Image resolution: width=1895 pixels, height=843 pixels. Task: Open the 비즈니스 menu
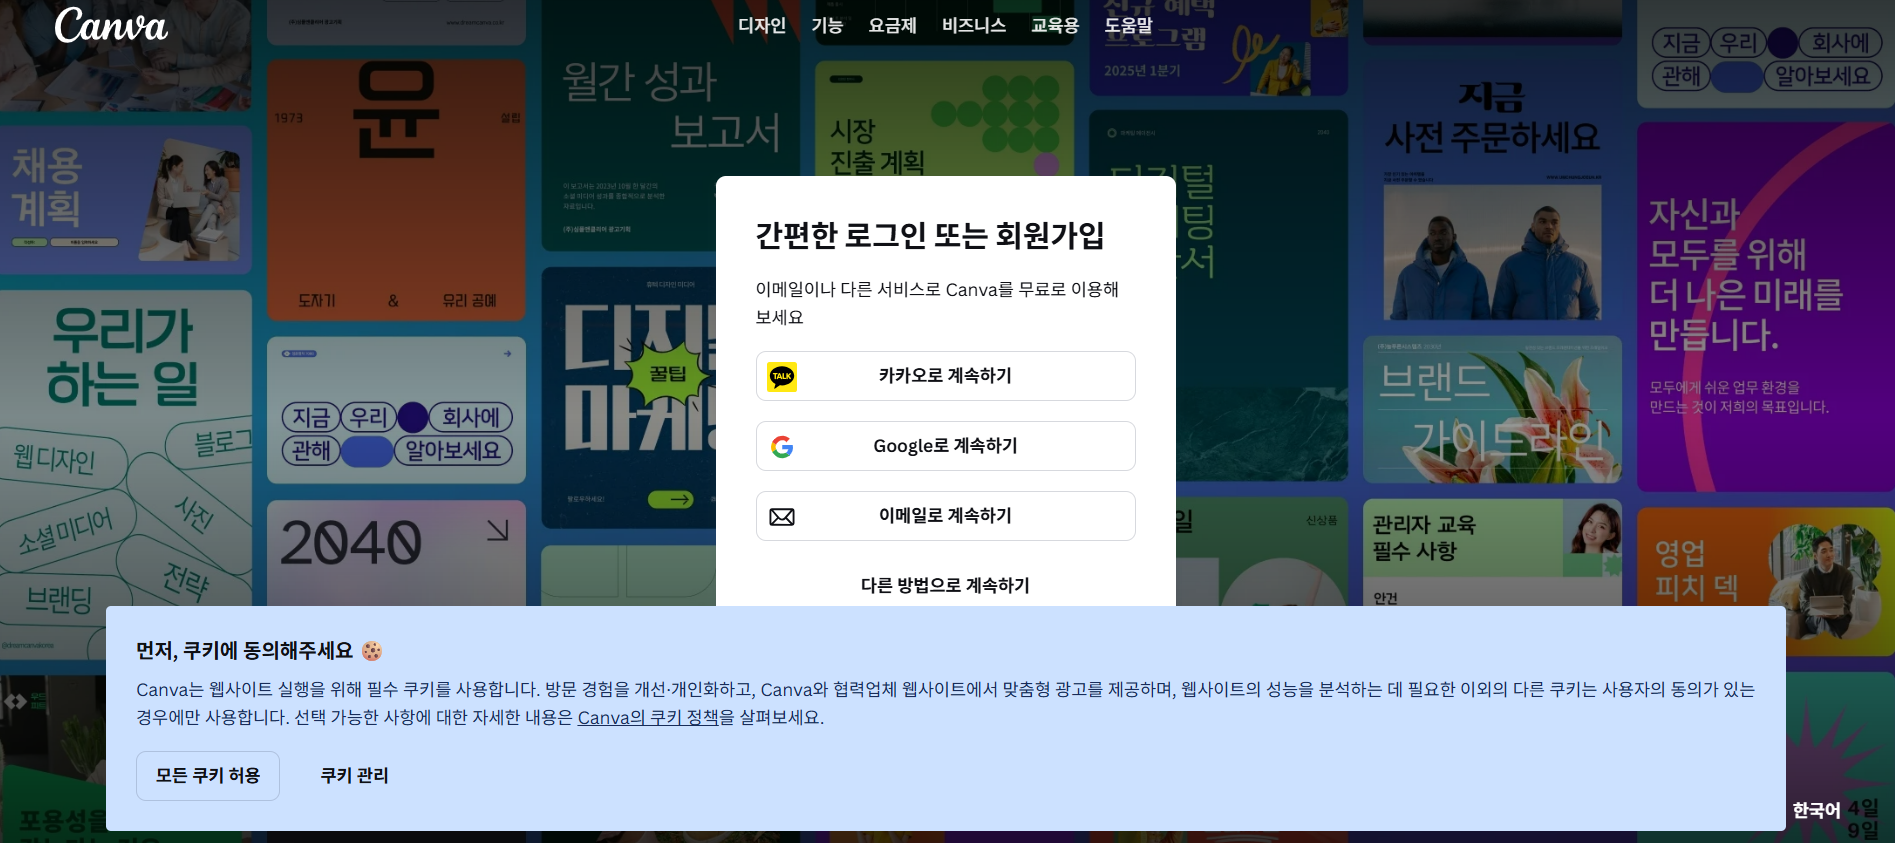(x=973, y=26)
